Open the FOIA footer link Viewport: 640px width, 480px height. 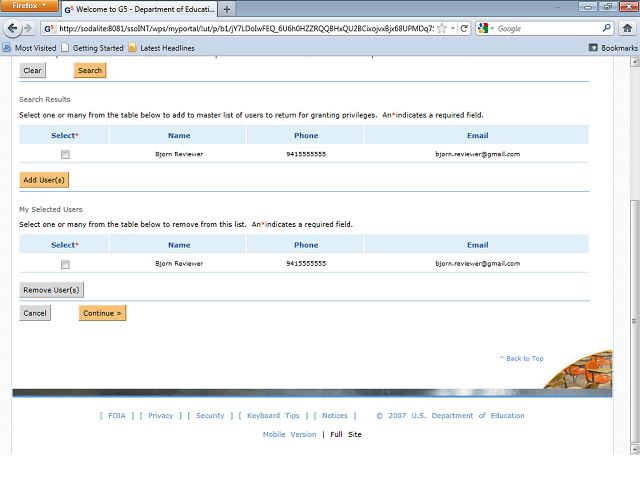(x=117, y=416)
